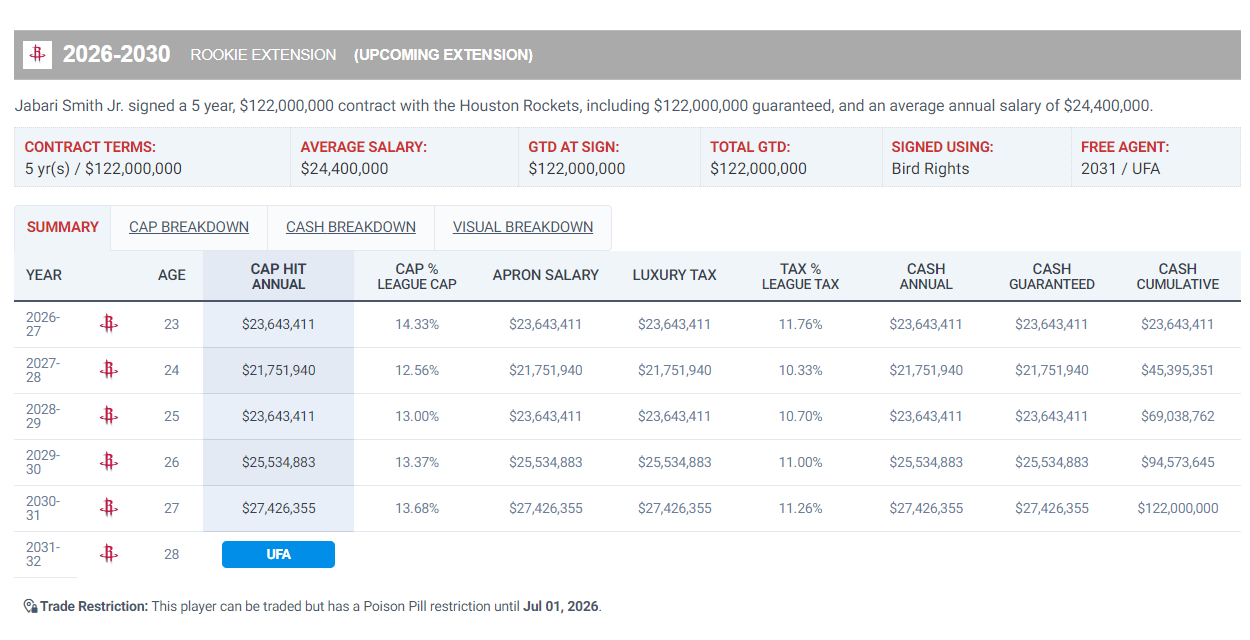
Task: Click the trade restriction tag icon
Action: [x=30, y=606]
